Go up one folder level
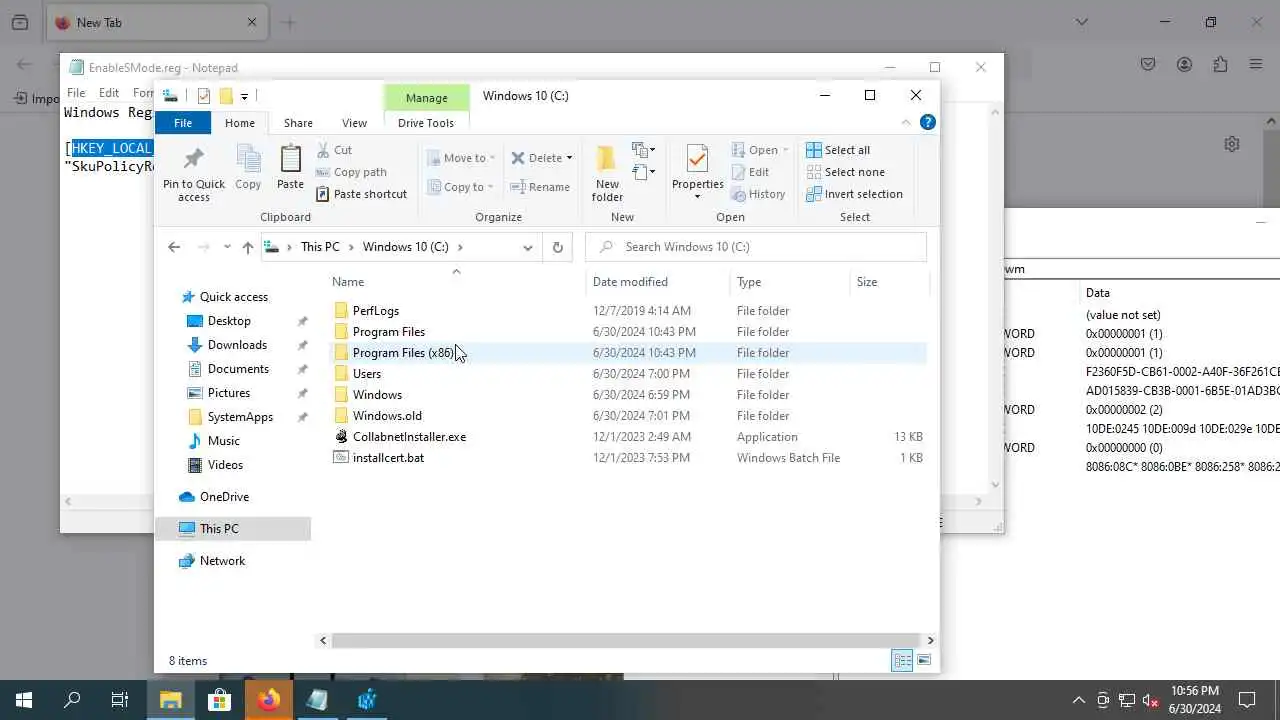This screenshot has height=720, width=1280. pos(248,247)
